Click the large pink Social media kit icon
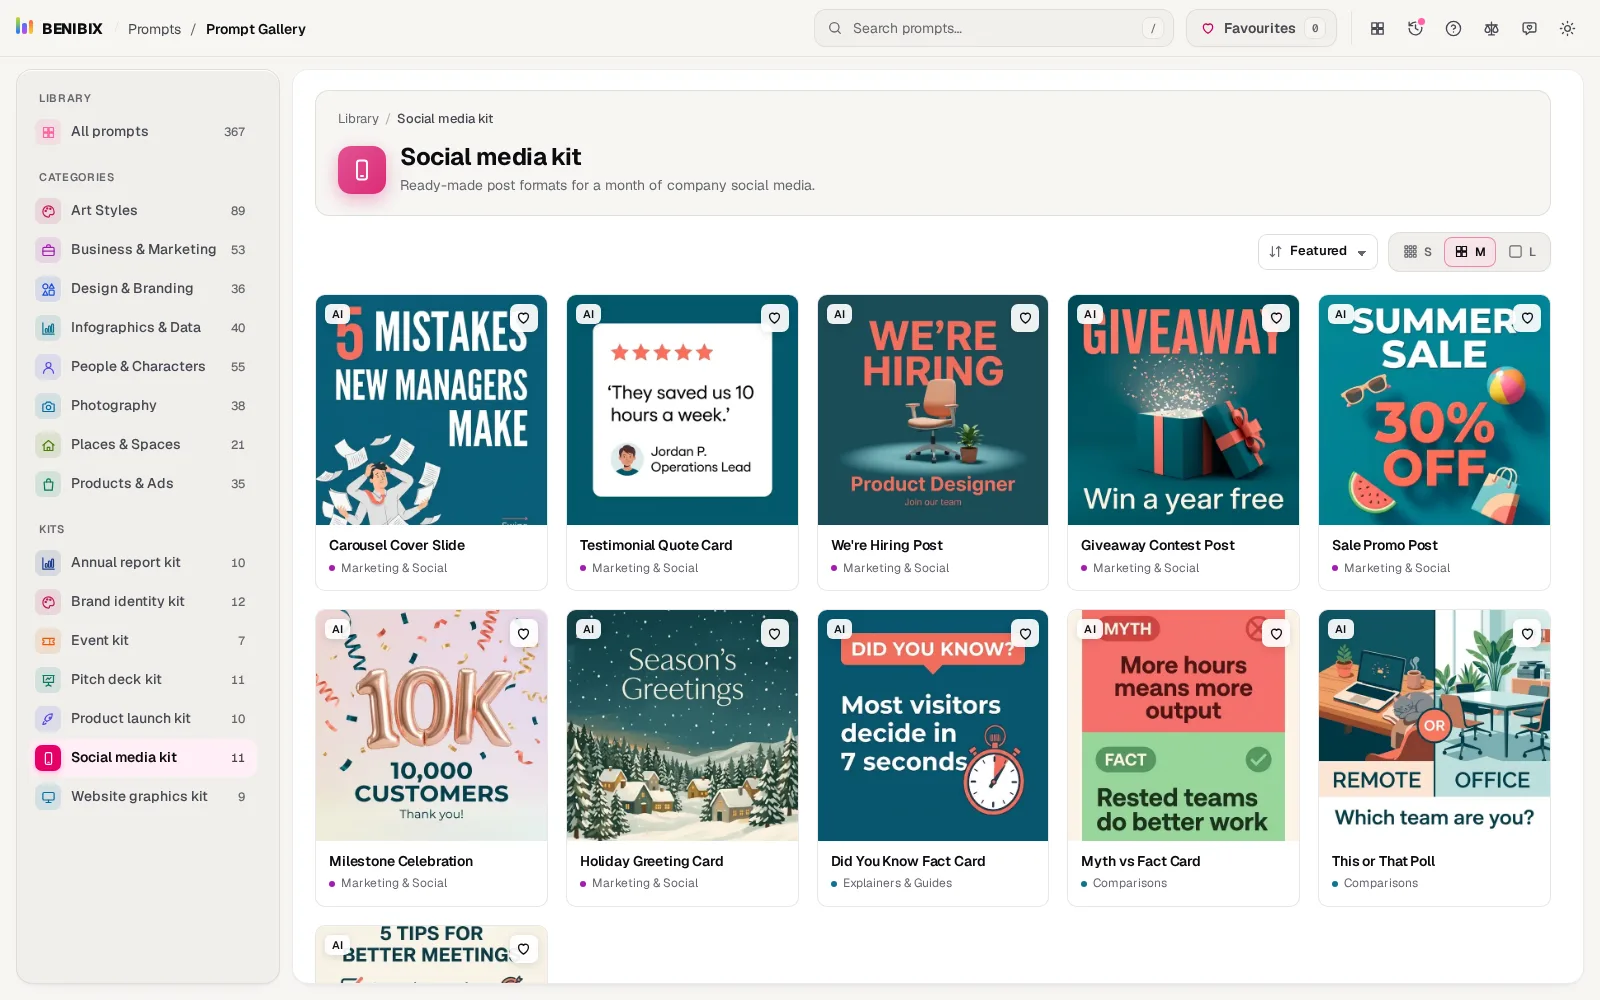1600x1000 pixels. coord(362,170)
